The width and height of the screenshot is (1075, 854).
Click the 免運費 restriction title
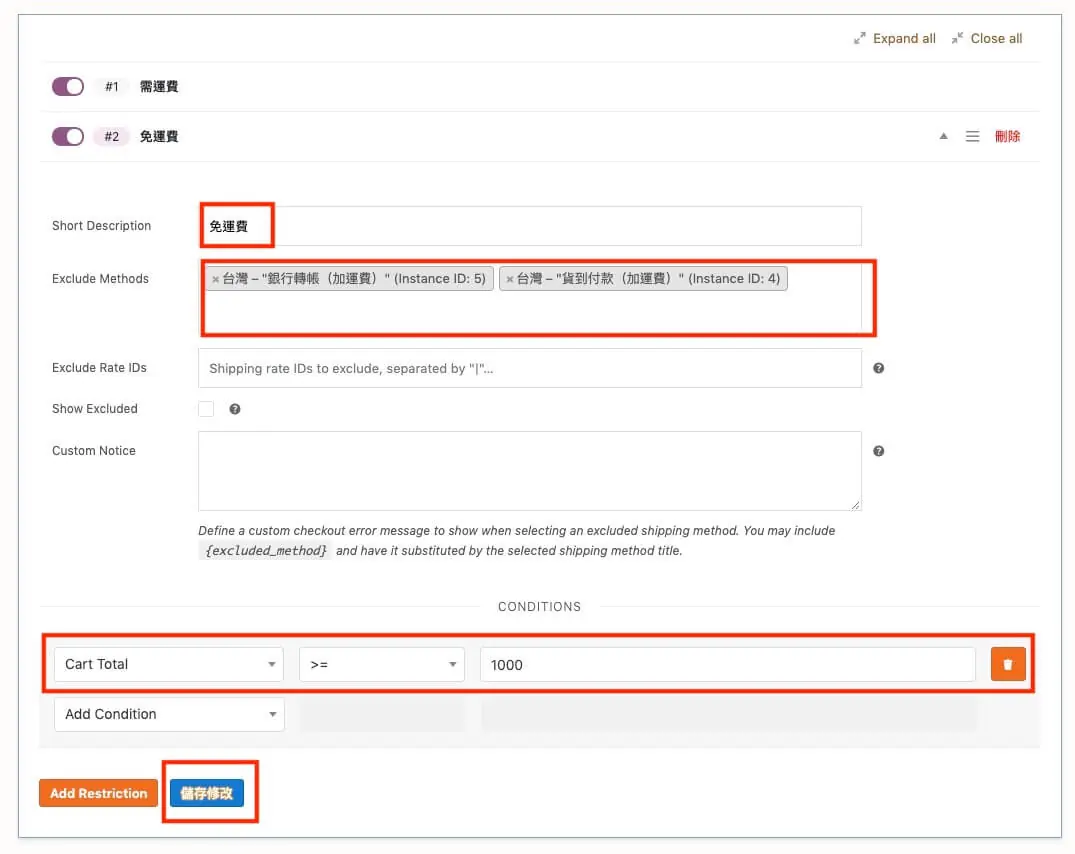[x=159, y=136]
